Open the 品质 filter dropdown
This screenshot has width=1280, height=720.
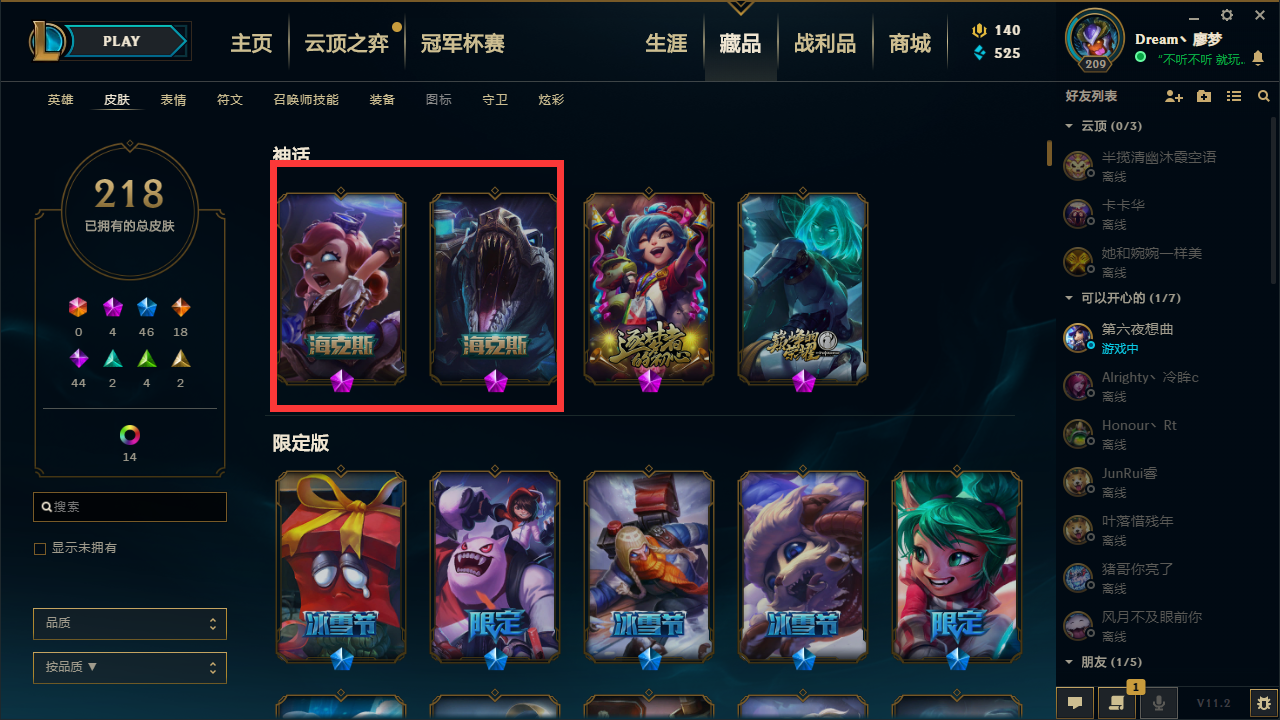point(130,623)
